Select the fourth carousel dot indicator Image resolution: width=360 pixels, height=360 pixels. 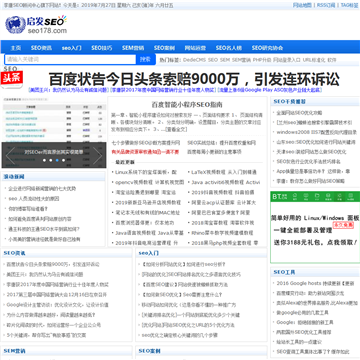63,160
